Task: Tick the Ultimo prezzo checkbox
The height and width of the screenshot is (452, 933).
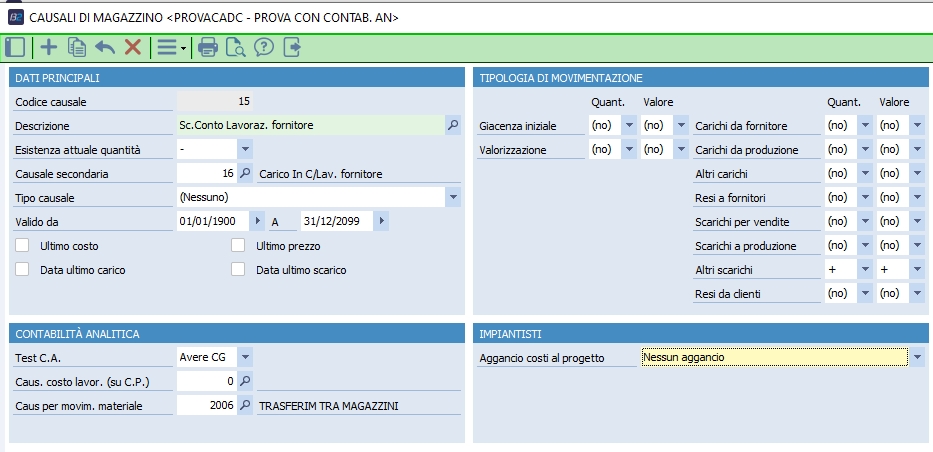Action: point(238,245)
